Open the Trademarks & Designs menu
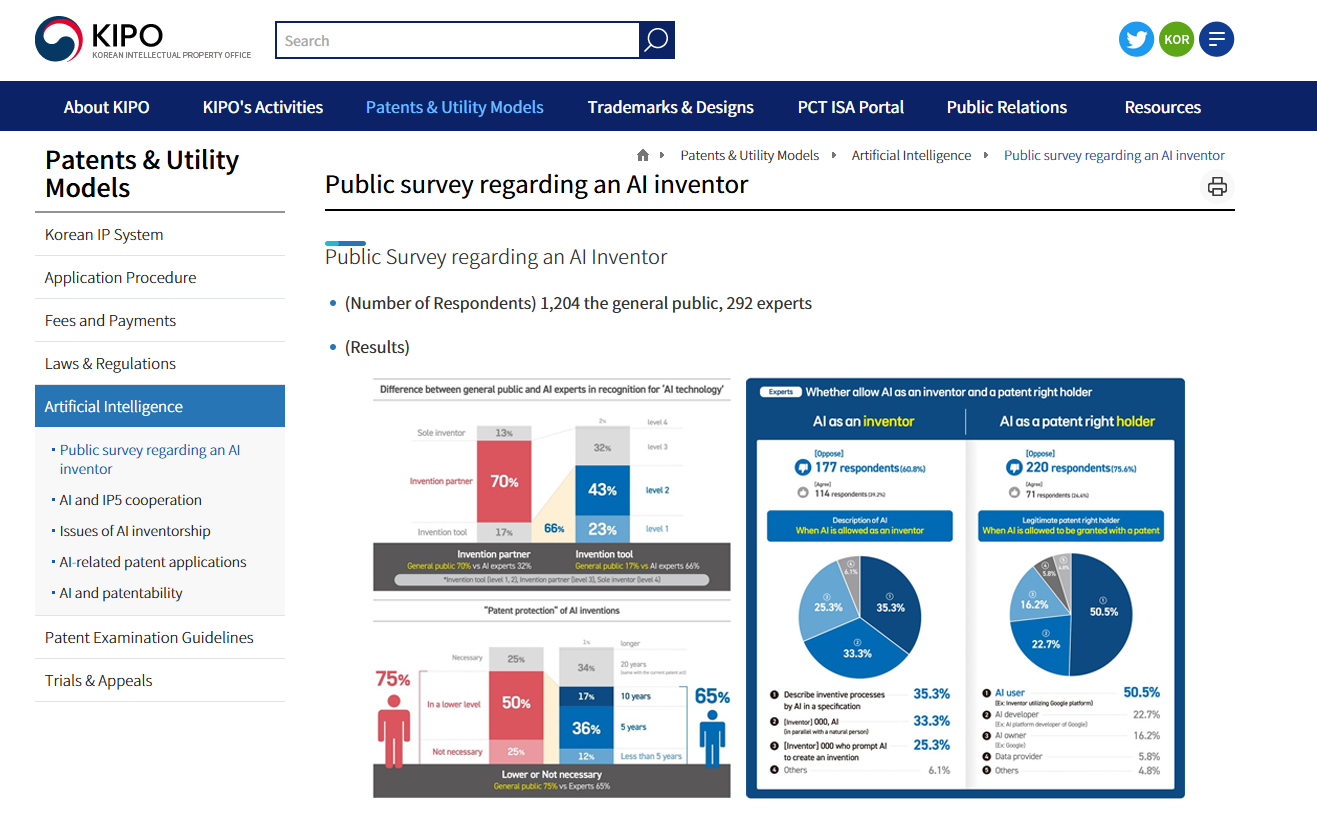The image size is (1317, 823). [670, 107]
